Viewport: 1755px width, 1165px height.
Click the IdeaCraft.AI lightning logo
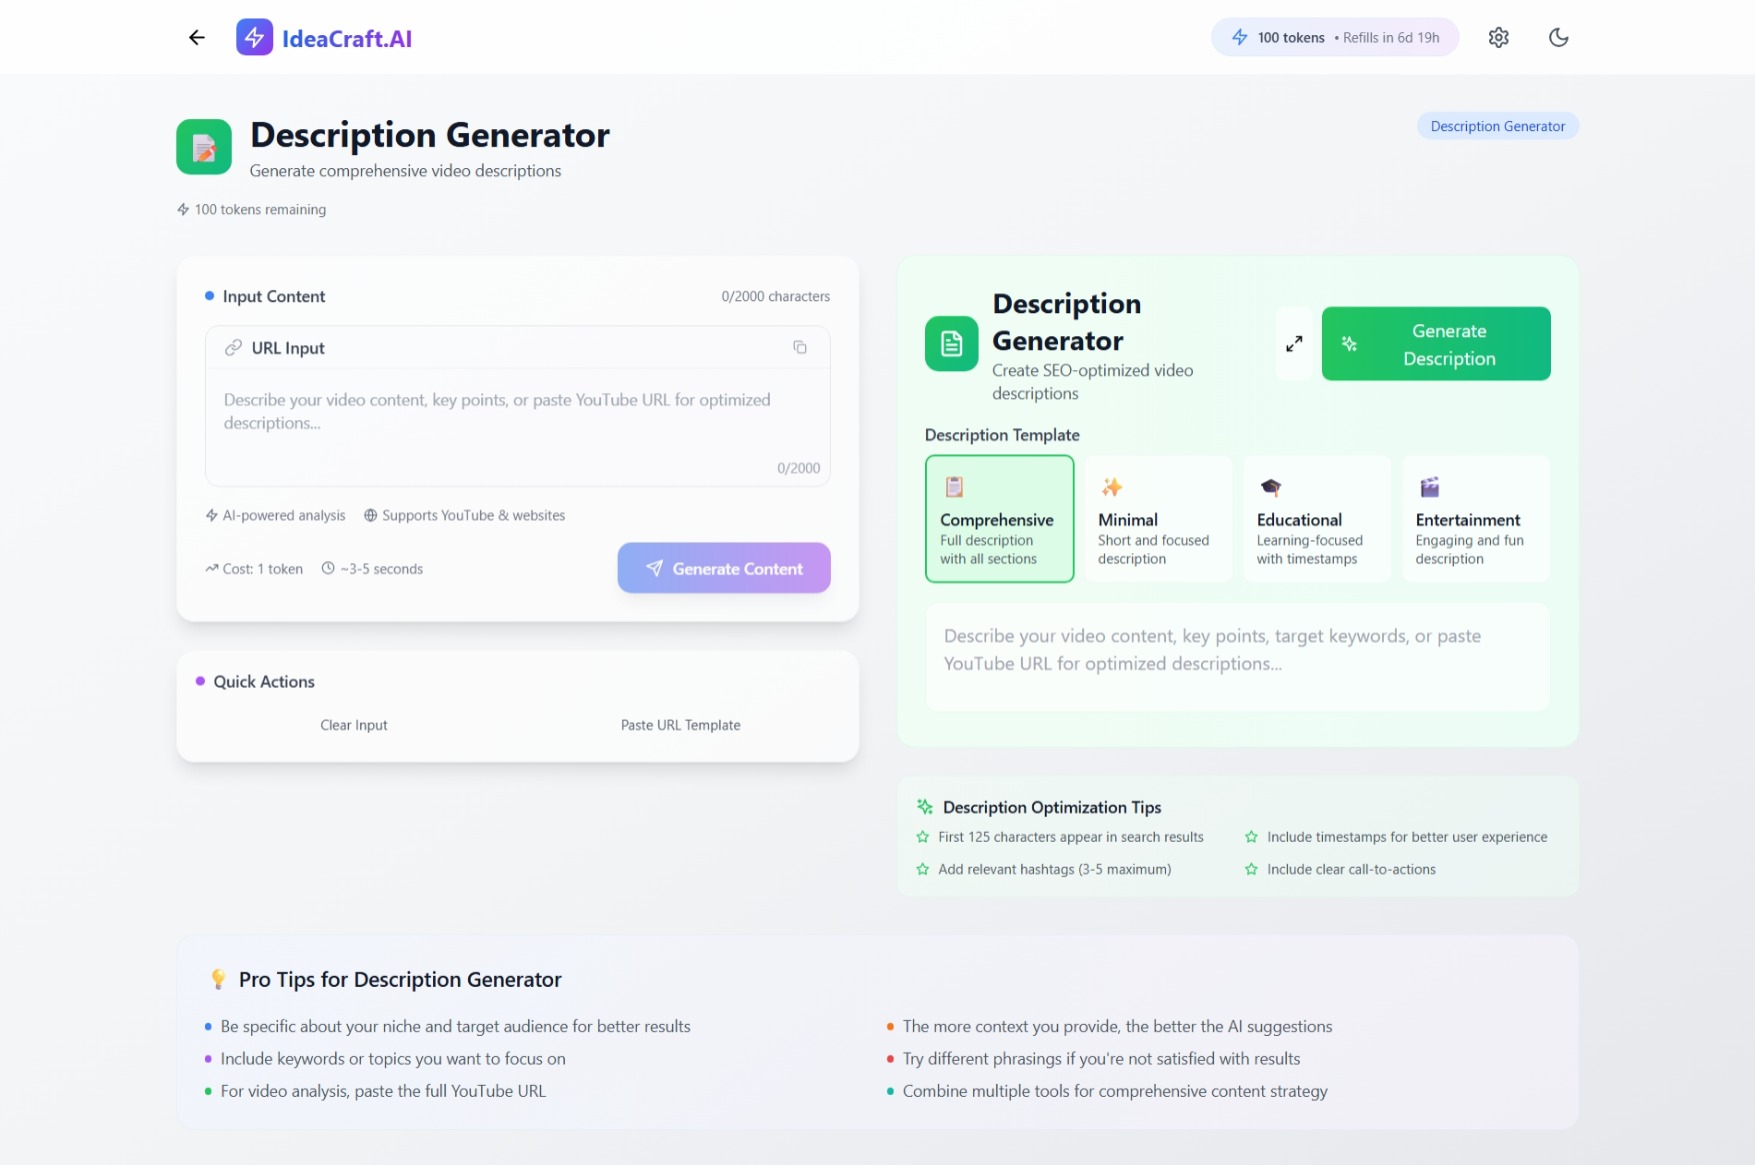(254, 38)
